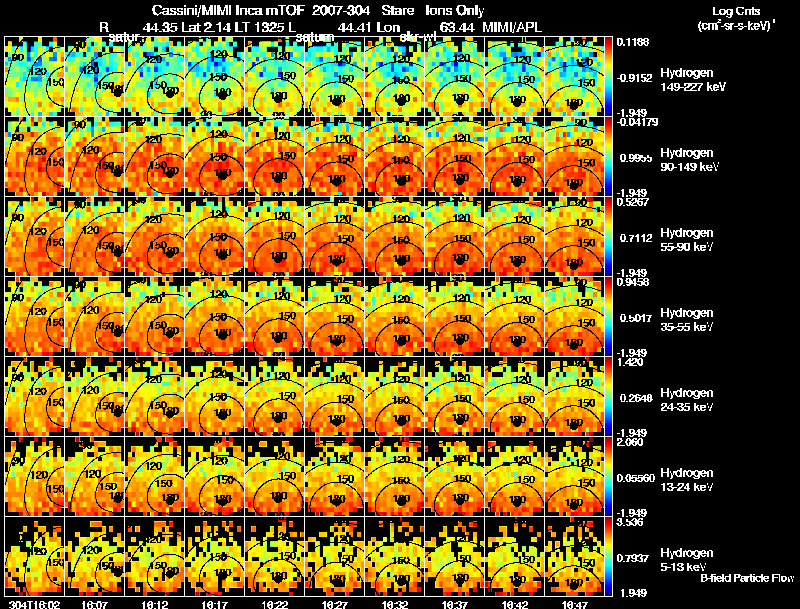
Task: Click the 'Lat 2.14' header value
Action: coord(205,28)
